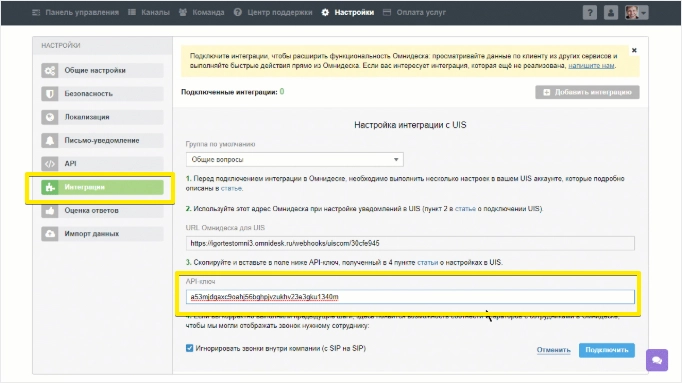Viewport: 682px width, 383px height.
Task: Select Интеграции in the sidebar
Action: 102,187
